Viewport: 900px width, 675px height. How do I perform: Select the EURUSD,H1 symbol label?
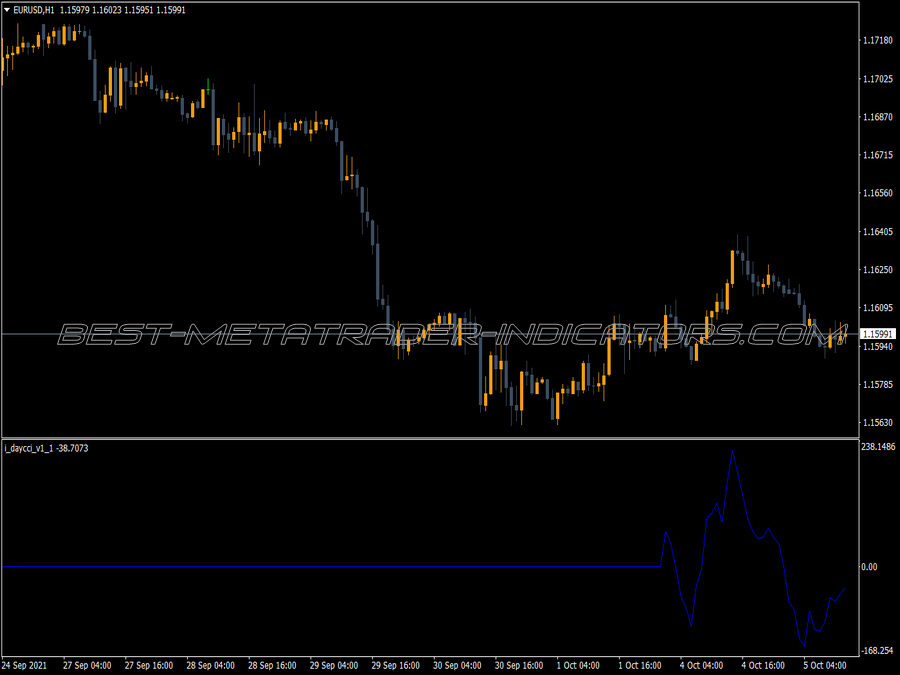34,10
